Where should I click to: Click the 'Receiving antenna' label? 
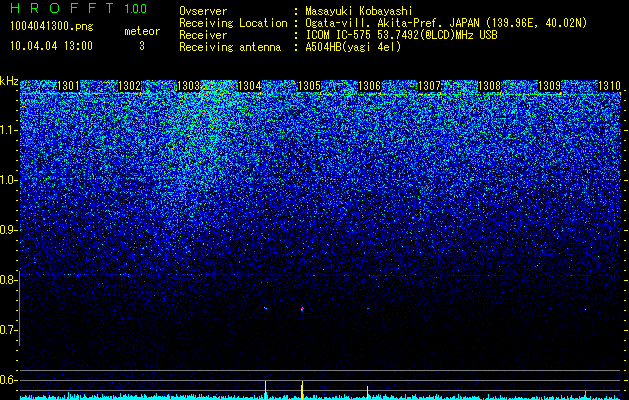click(x=230, y=47)
